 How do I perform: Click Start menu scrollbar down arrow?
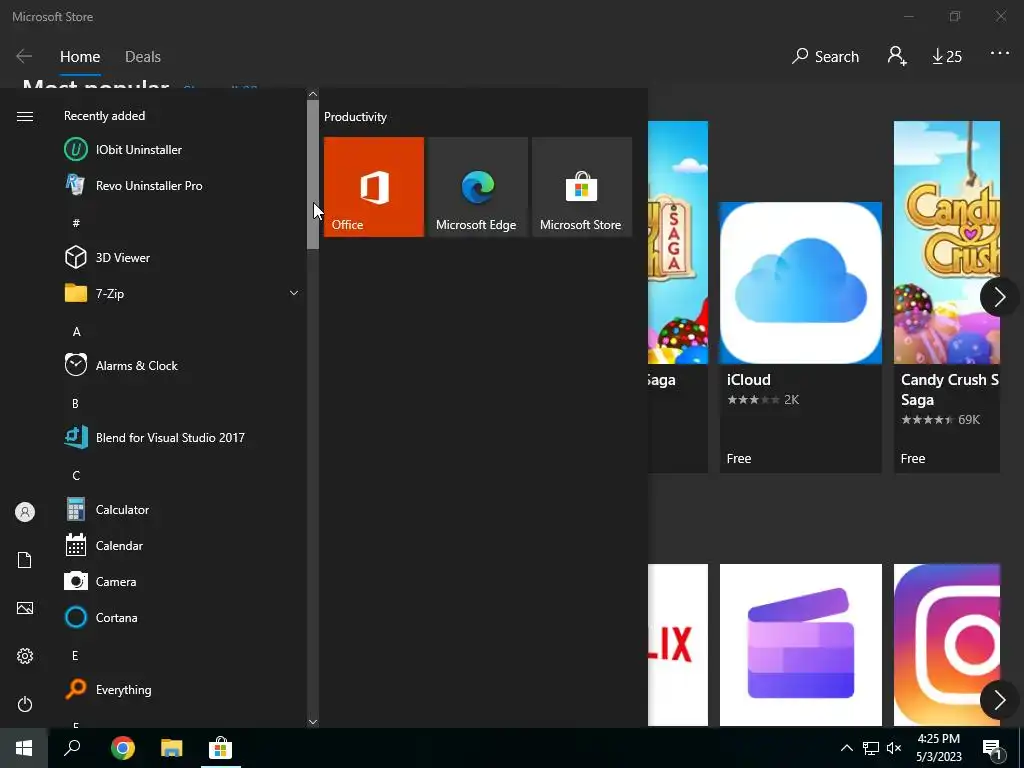coord(313,722)
